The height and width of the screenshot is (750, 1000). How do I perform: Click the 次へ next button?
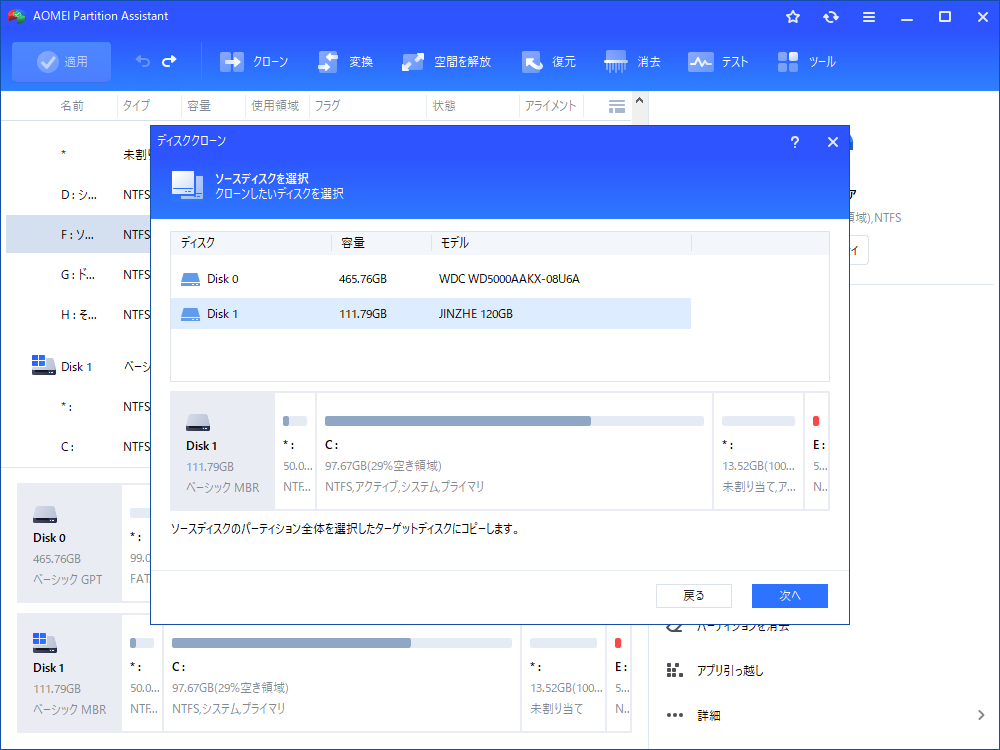pos(790,596)
